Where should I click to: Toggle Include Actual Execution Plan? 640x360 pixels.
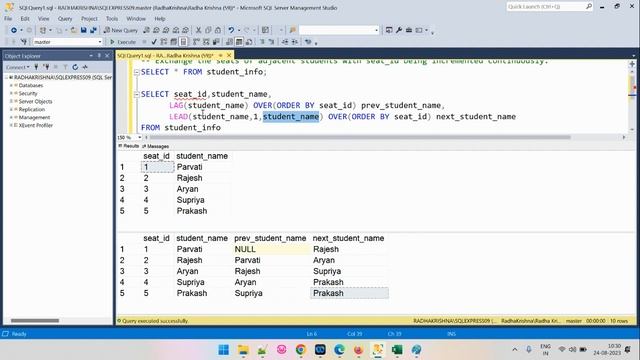(x=196, y=42)
